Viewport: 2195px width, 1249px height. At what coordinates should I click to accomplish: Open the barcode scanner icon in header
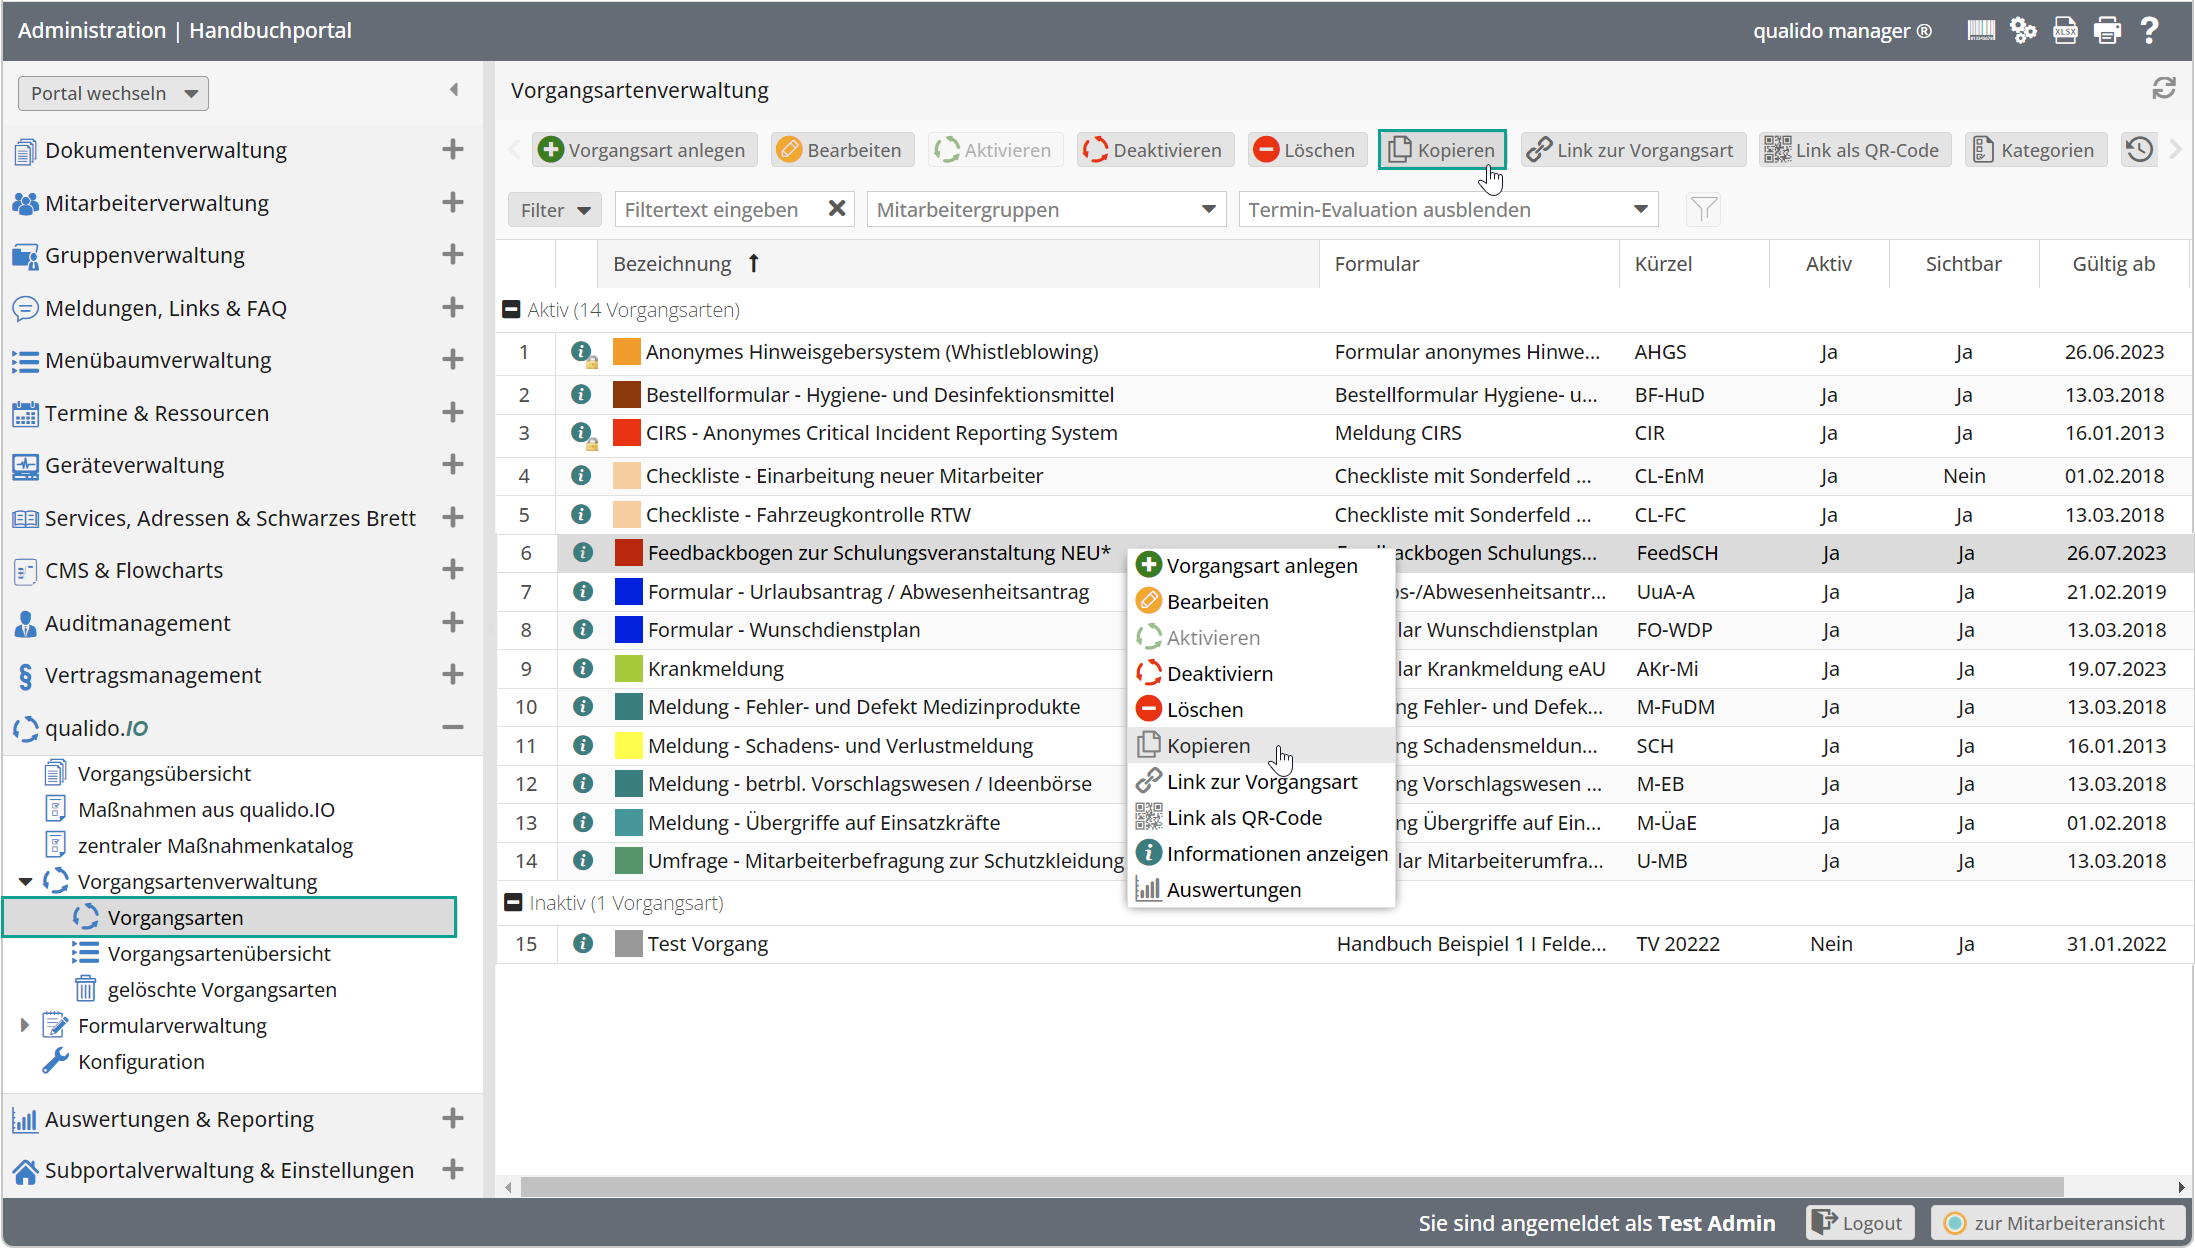pos(1981,30)
